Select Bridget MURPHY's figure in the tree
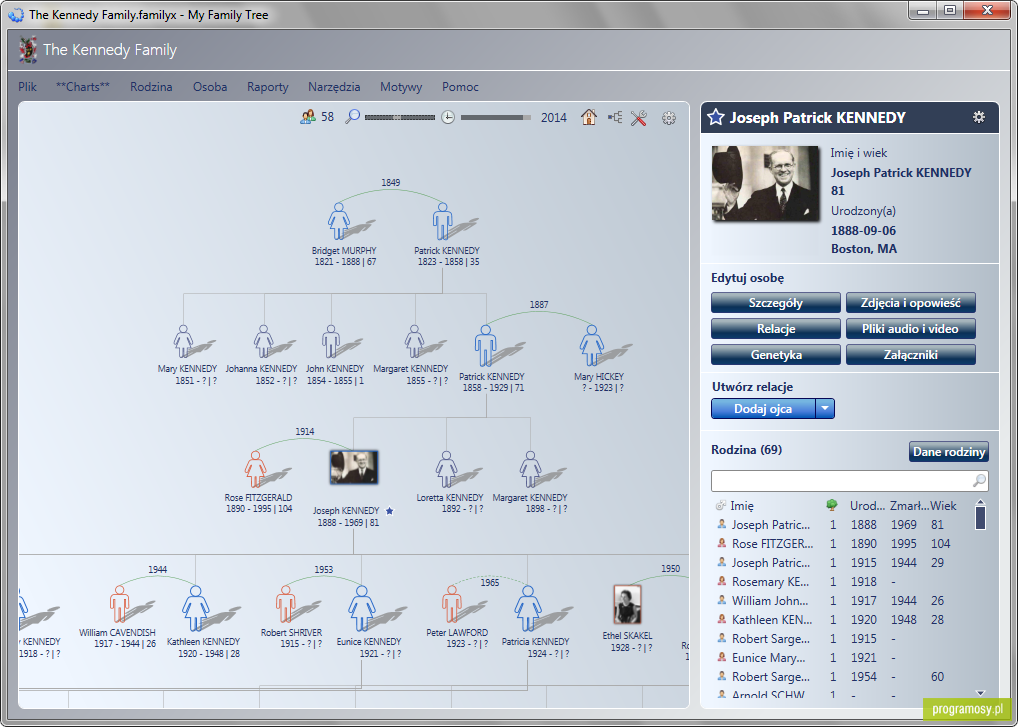 tap(338, 221)
